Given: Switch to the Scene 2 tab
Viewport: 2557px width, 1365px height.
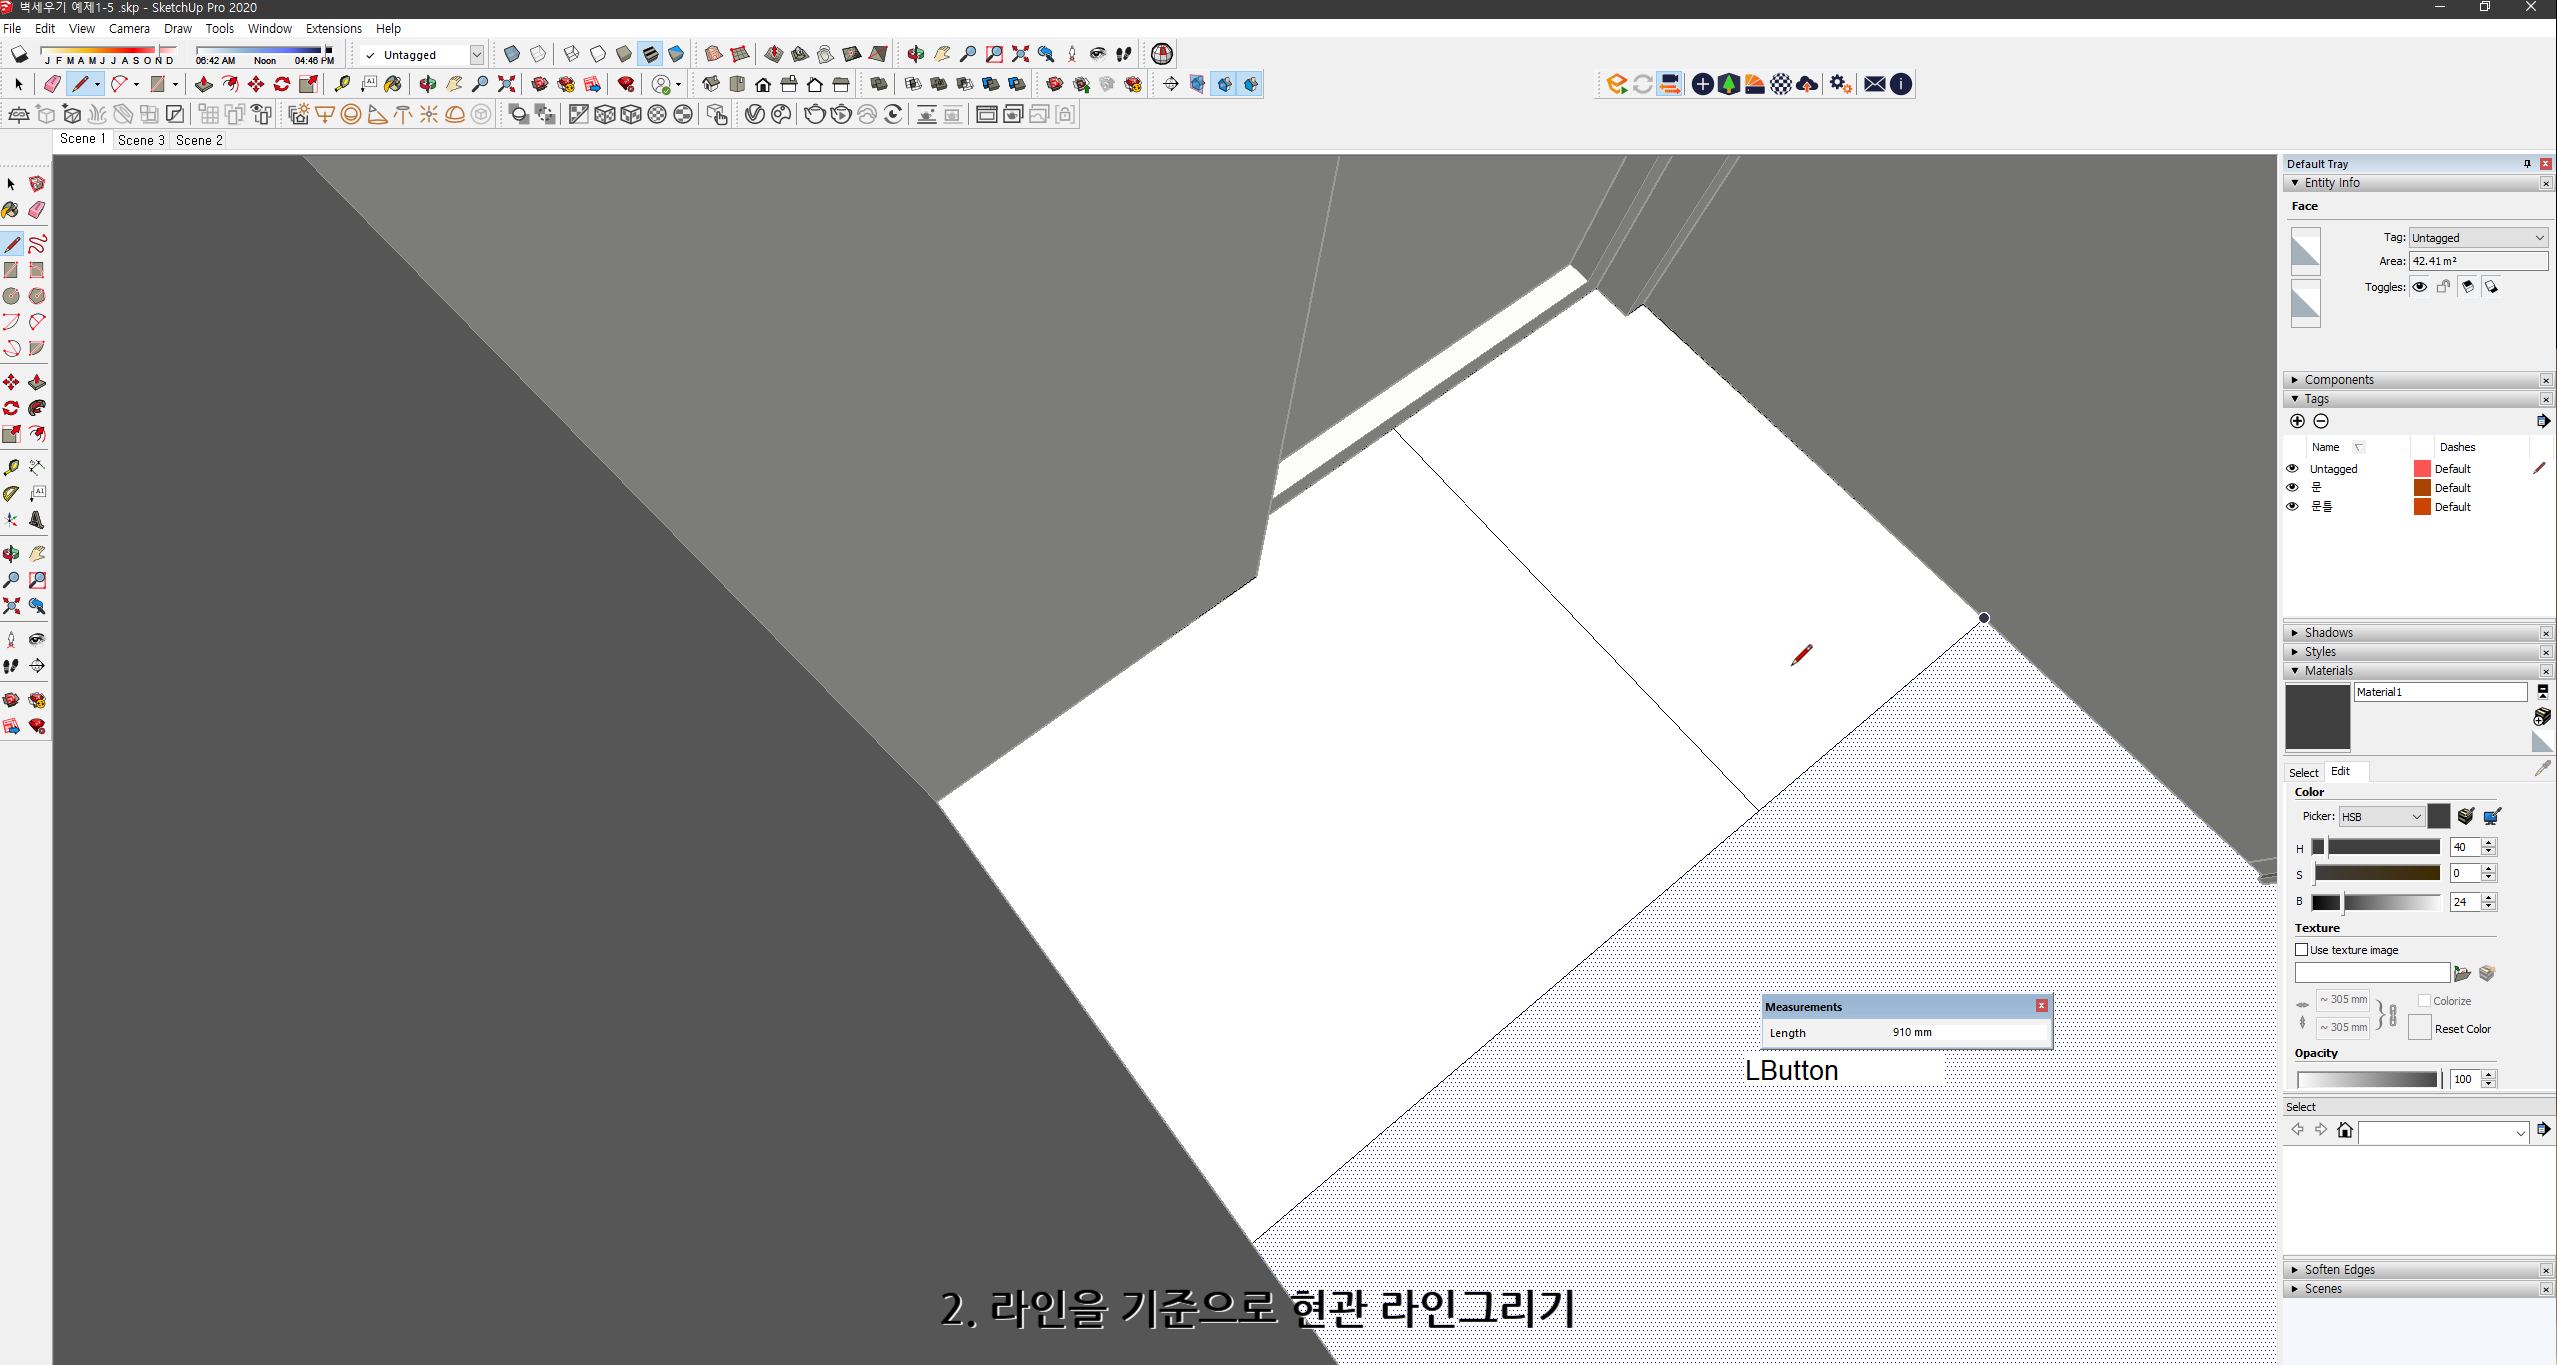Looking at the screenshot, I should (x=199, y=140).
